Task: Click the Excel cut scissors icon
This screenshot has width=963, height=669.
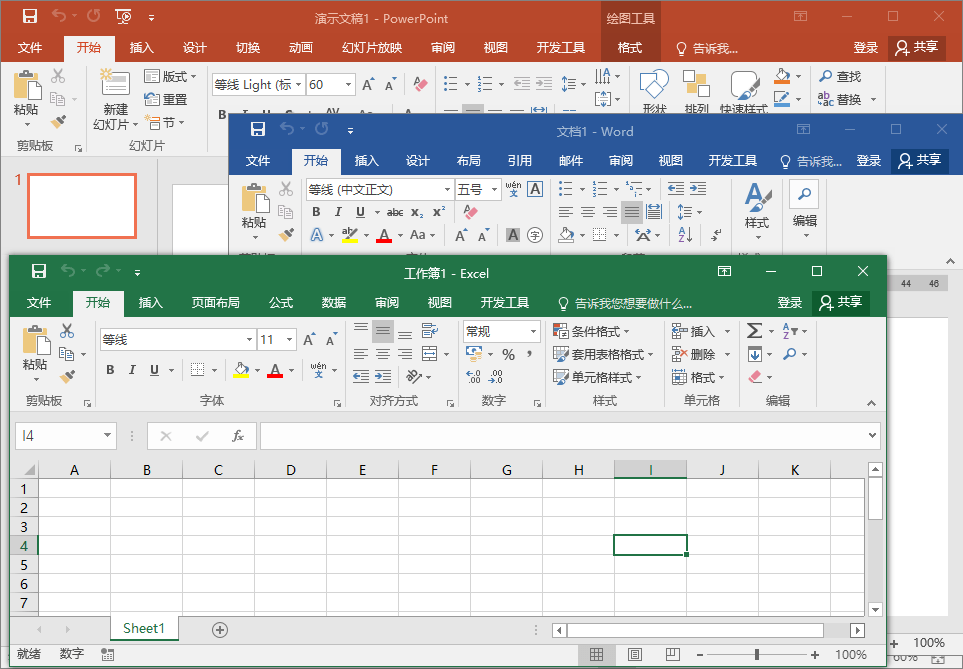Action: [x=67, y=331]
